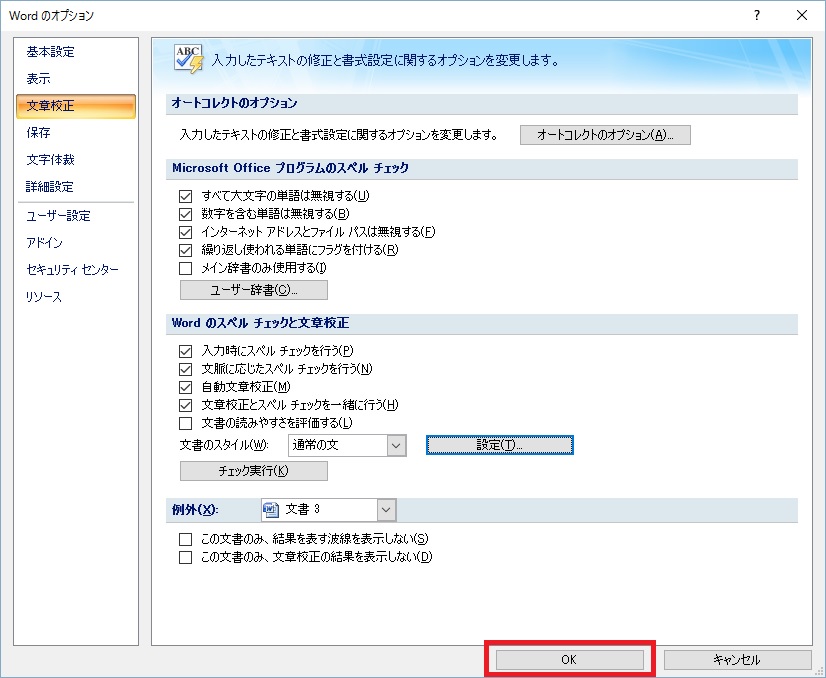Enable 文書の読みやすさを評価する checkbox
The image size is (826, 678).
click(185, 424)
